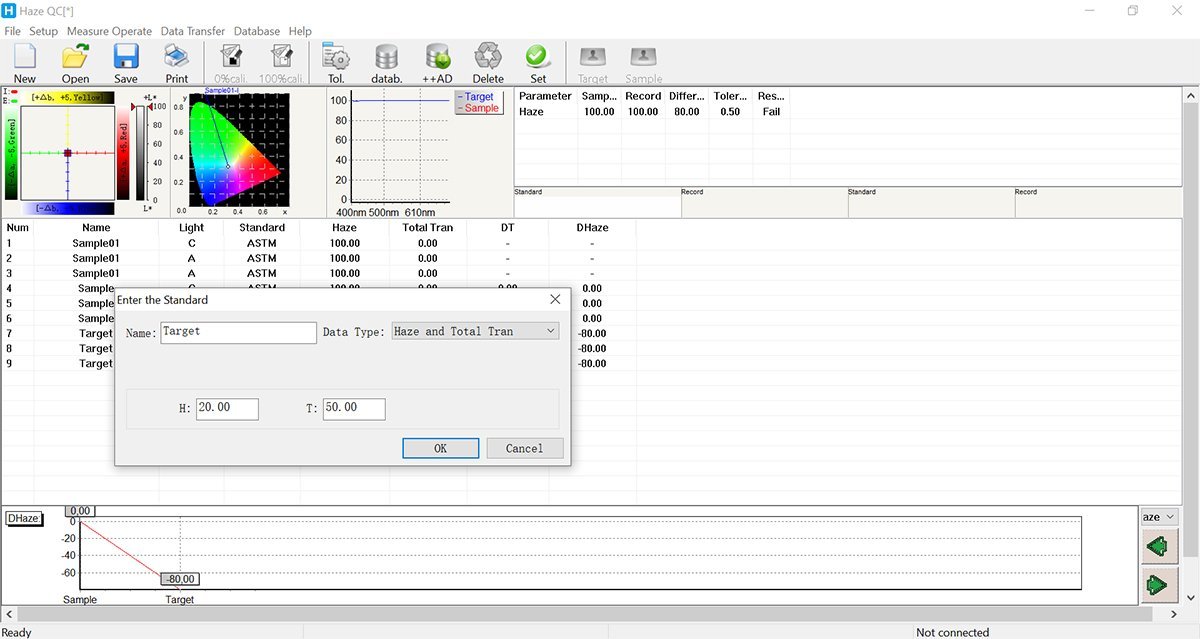Open the Data Type dropdown in the dialog
The width and height of the screenshot is (1200, 639).
click(x=475, y=331)
